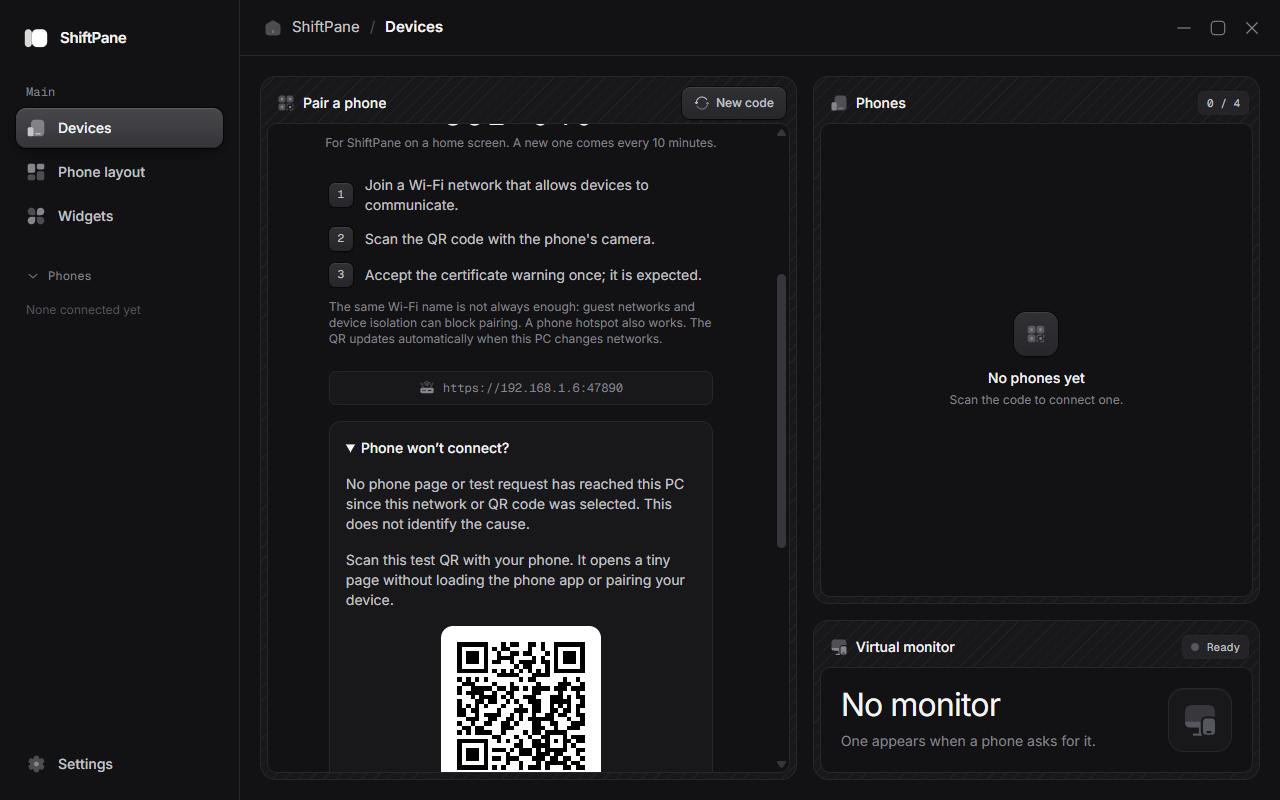Click the step 2 number badge
The height and width of the screenshot is (800, 1280).
click(x=341, y=239)
